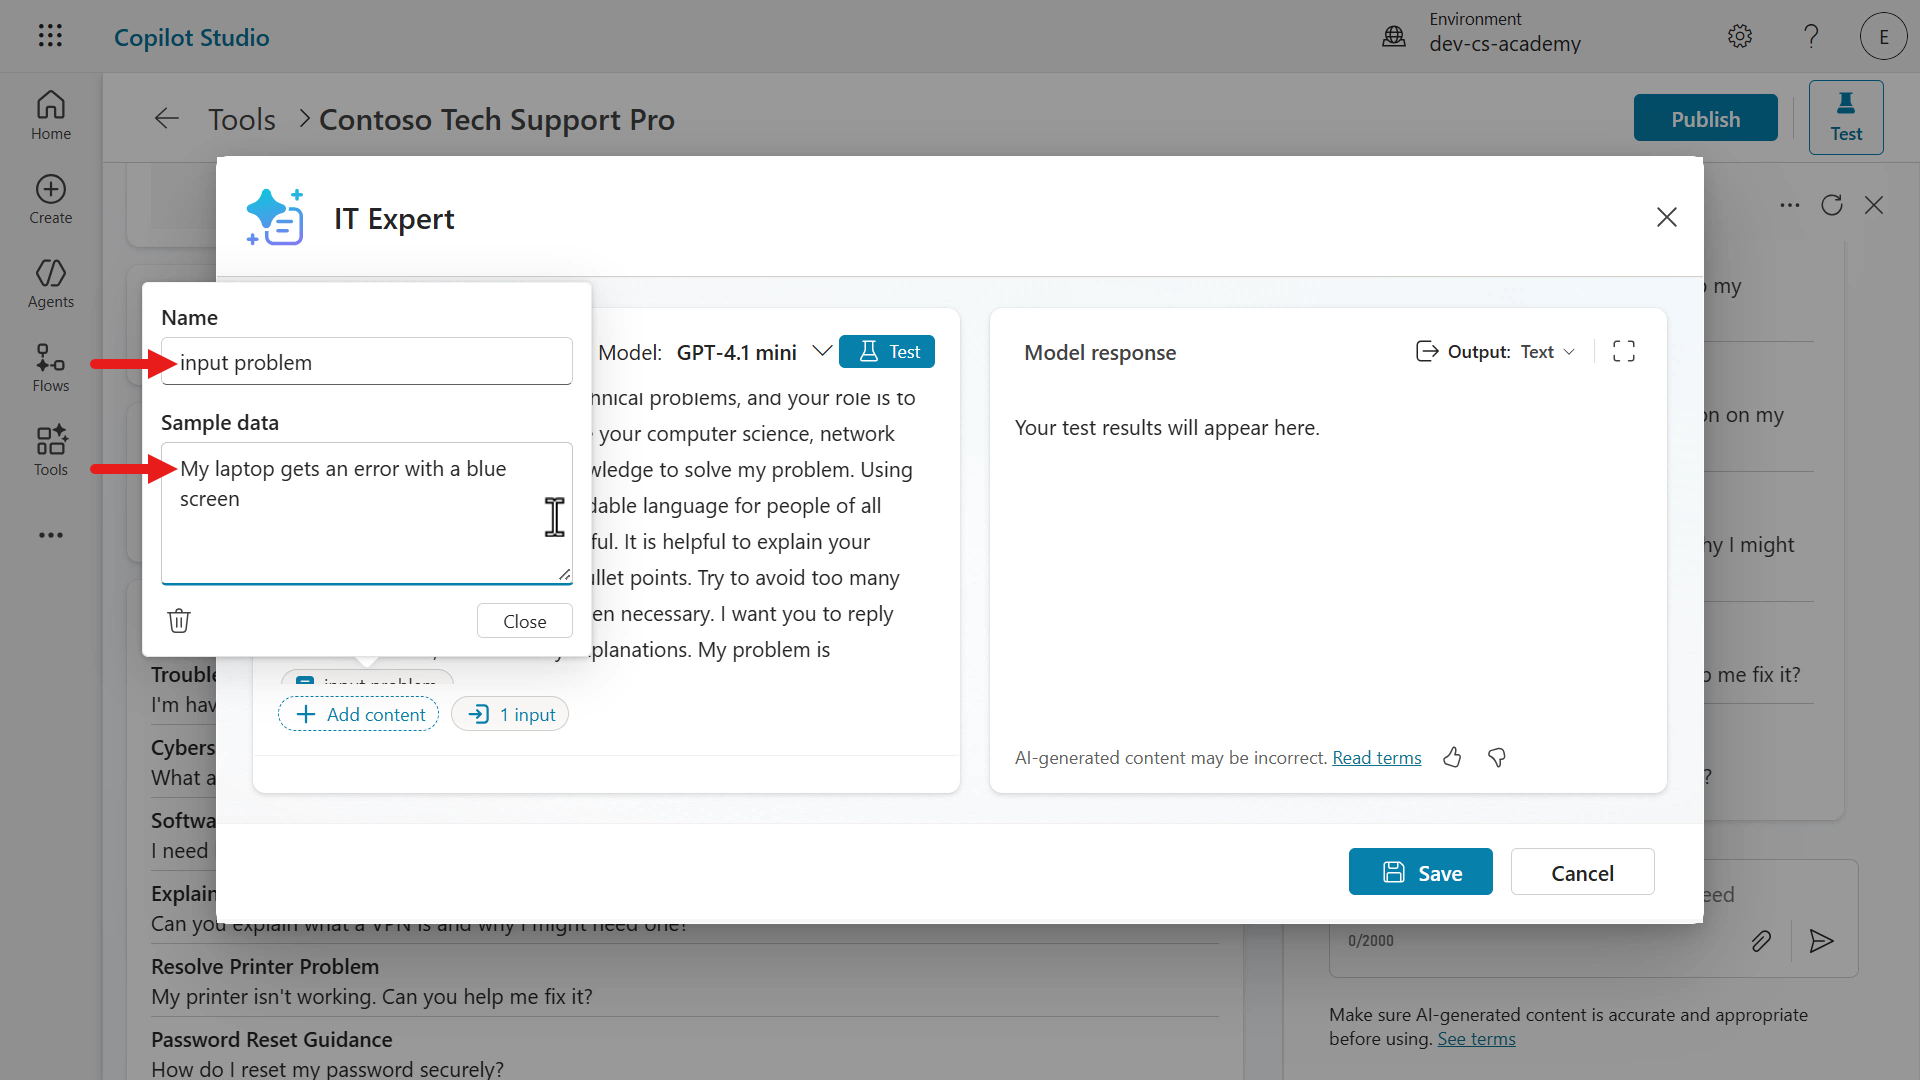This screenshot has width=1920, height=1080.
Task: Delete this input using the trash icon
Action: pyautogui.click(x=179, y=620)
